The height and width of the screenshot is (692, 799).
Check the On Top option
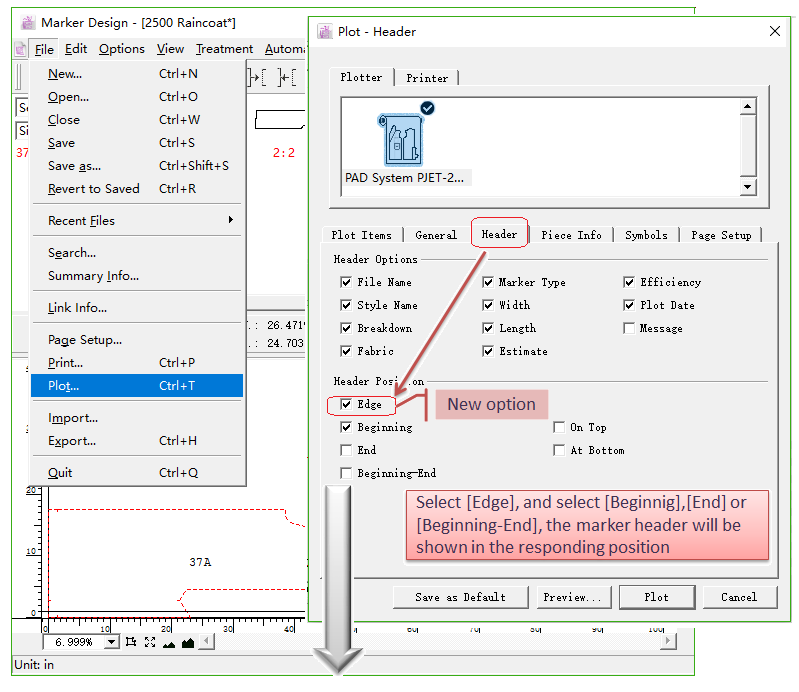pyautogui.click(x=559, y=427)
